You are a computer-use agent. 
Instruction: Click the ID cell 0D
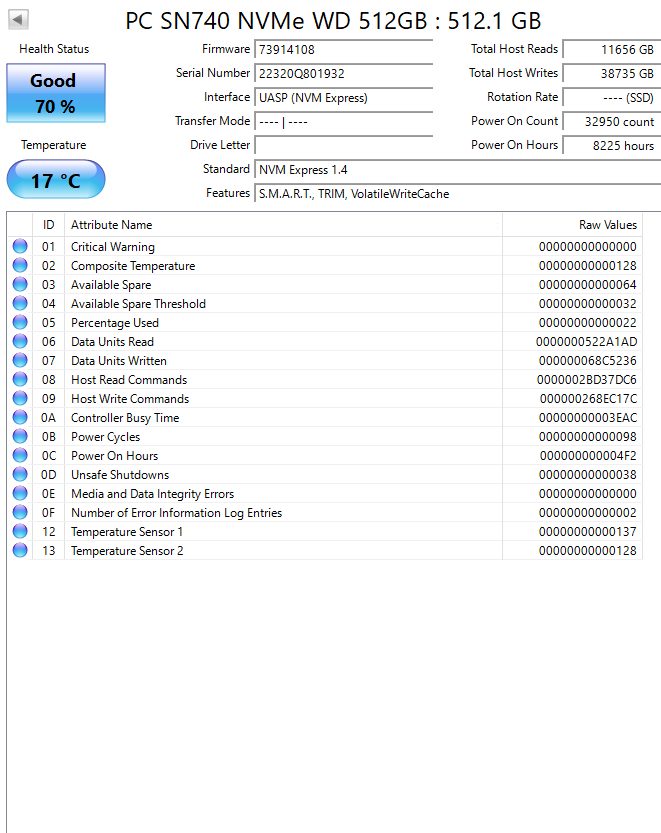[48, 474]
